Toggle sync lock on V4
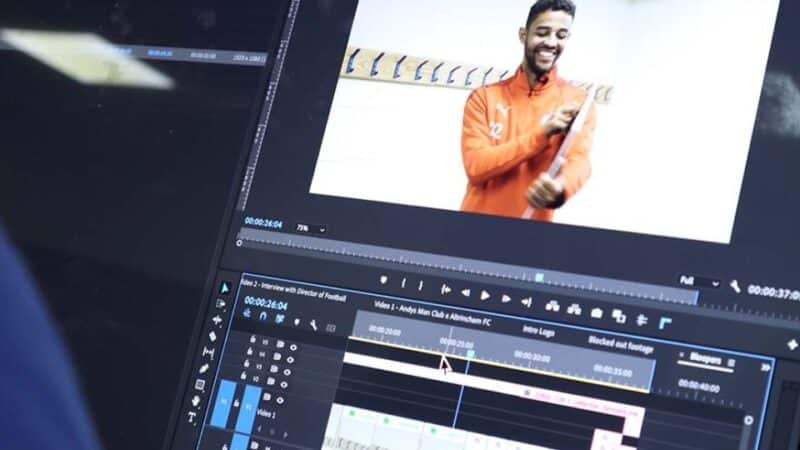The image size is (800, 450). 277,357
